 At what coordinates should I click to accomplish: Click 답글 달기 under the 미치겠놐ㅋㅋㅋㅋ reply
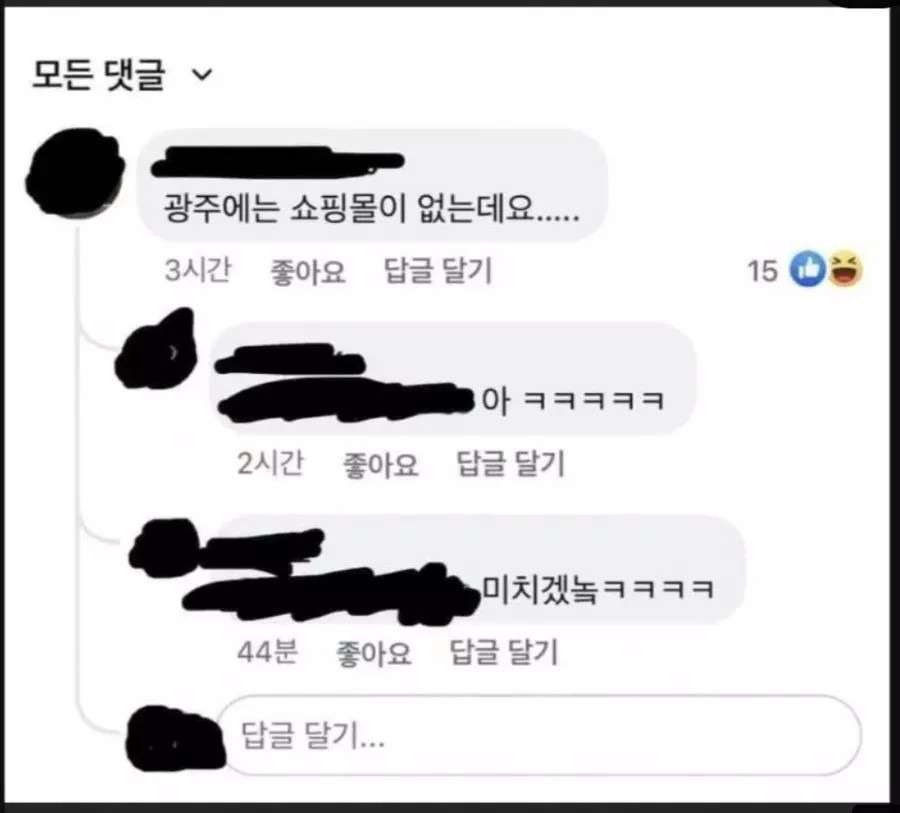(503, 652)
